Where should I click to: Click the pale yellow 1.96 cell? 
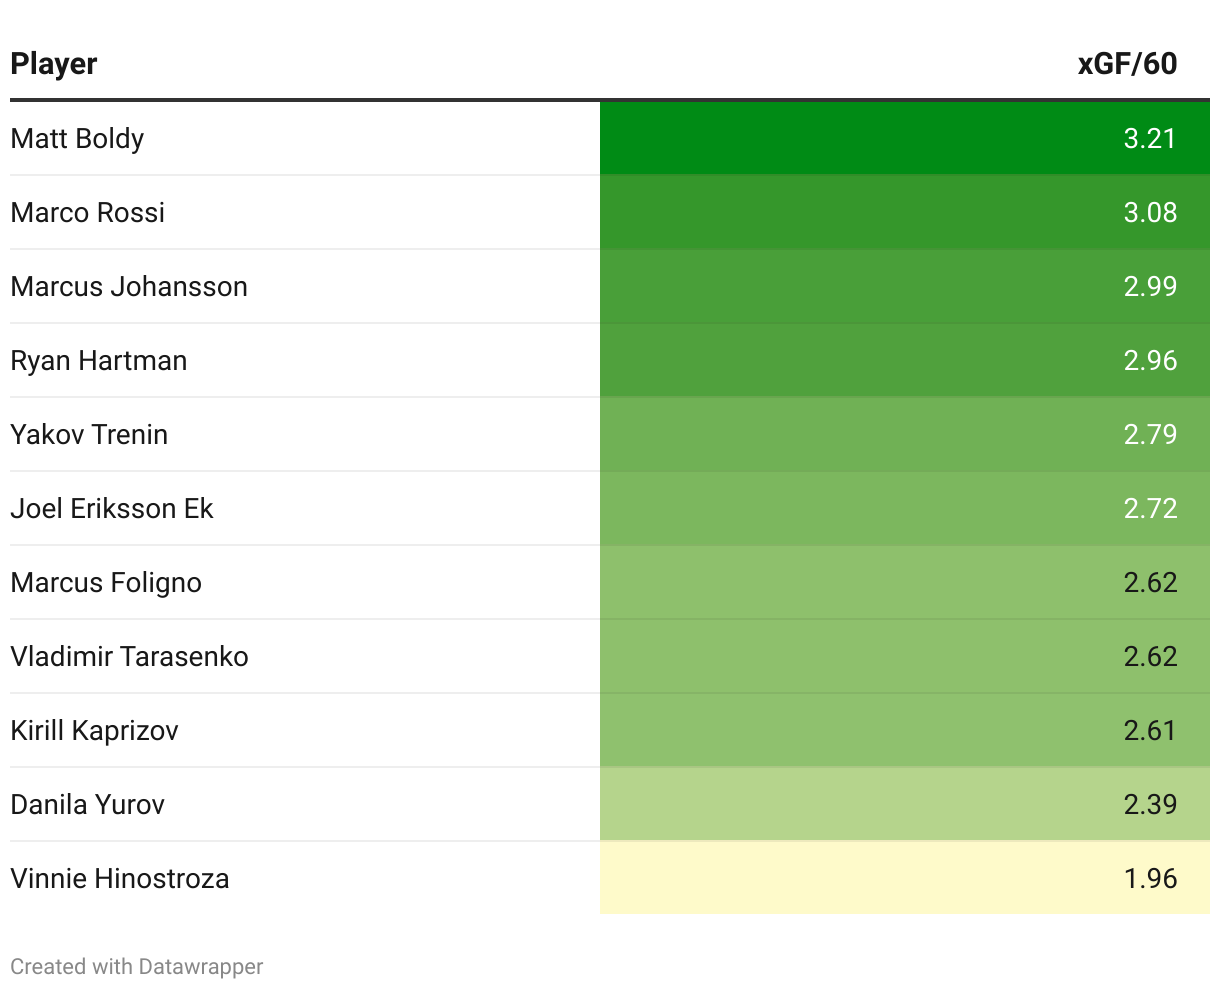[x=905, y=878]
